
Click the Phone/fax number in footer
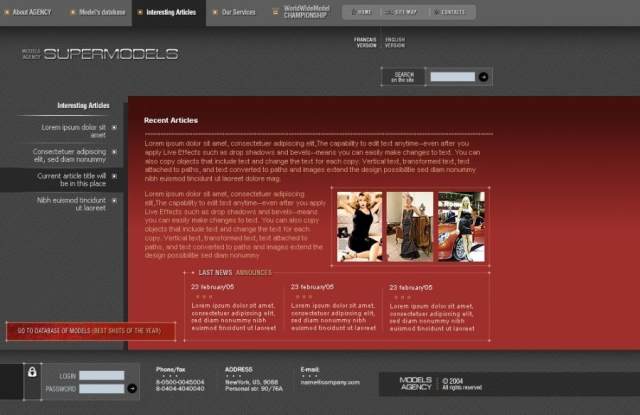[x=180, y=385]
